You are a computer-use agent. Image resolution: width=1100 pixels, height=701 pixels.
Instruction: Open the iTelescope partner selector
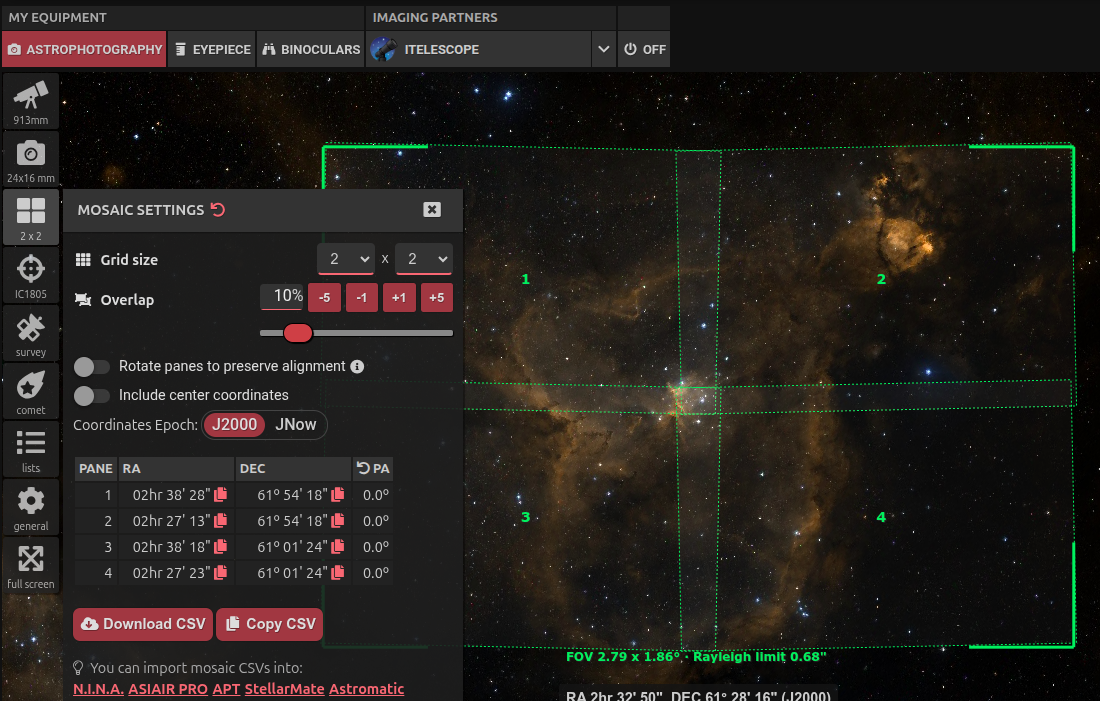[x=478, y=49]
